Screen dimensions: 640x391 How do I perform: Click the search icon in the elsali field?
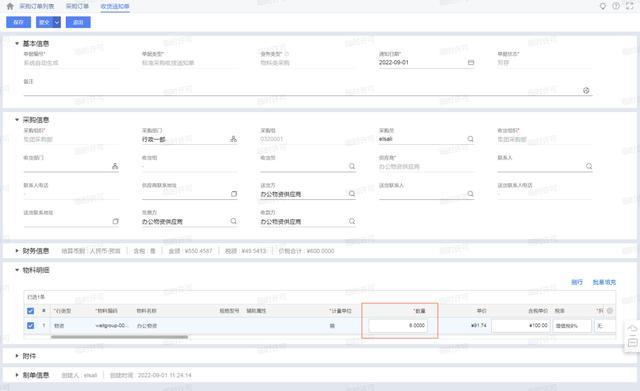tap(470, 139)
